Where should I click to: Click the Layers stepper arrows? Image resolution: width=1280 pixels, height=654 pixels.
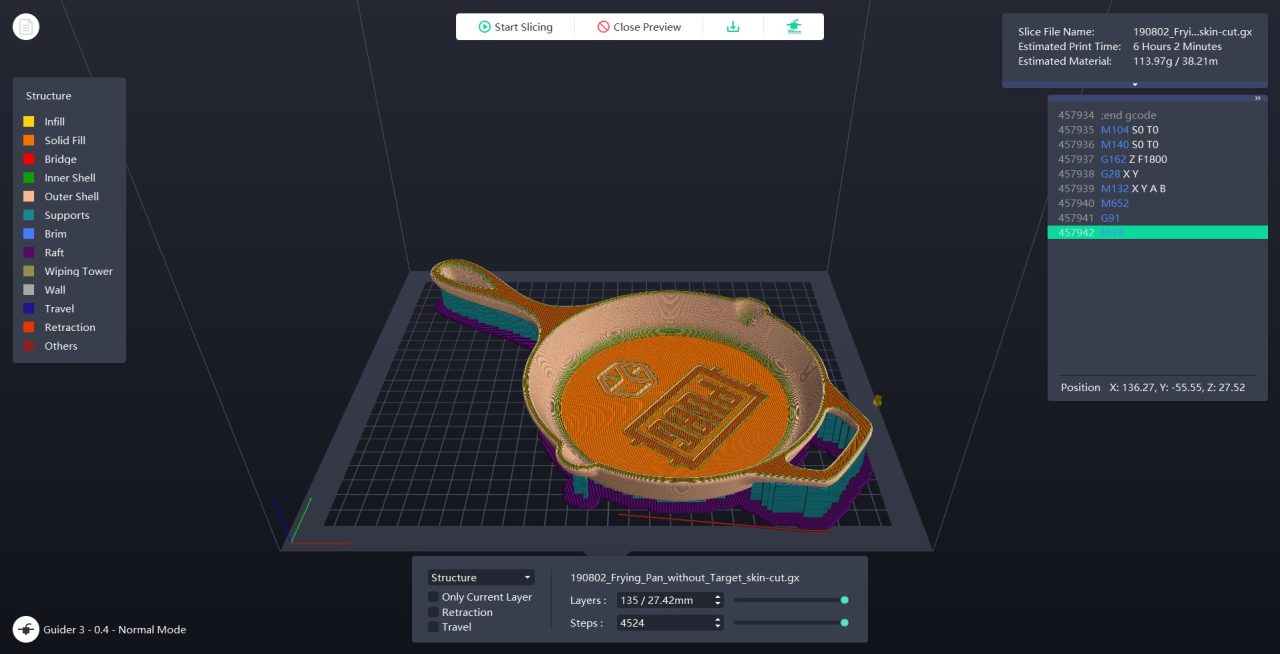point(717,600)
